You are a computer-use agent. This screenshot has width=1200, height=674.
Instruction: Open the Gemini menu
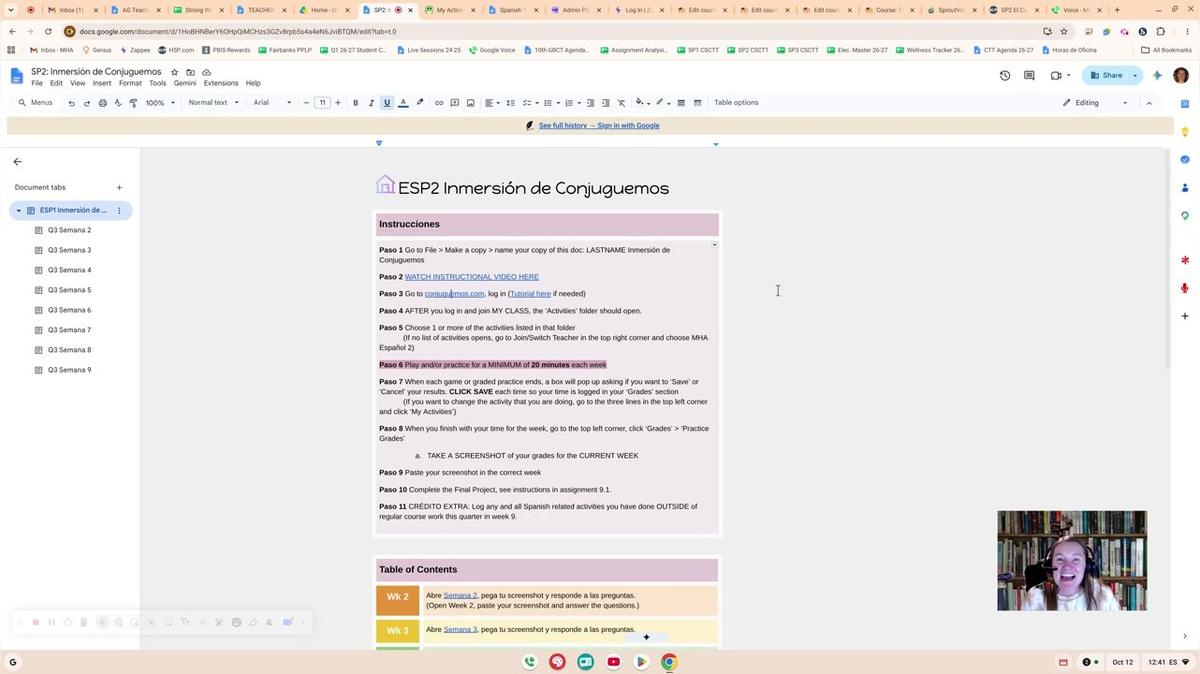[x=185, y=83]
